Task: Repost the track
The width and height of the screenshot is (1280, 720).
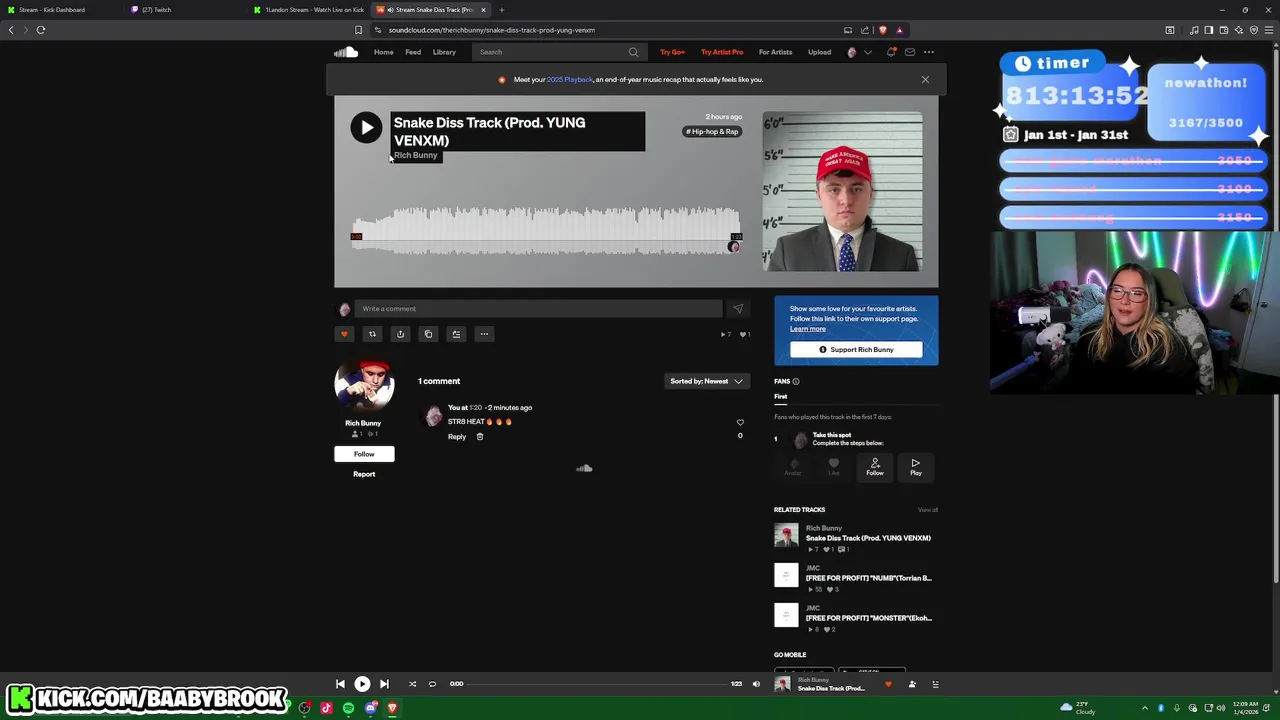Action: click(x=372, y=334)
